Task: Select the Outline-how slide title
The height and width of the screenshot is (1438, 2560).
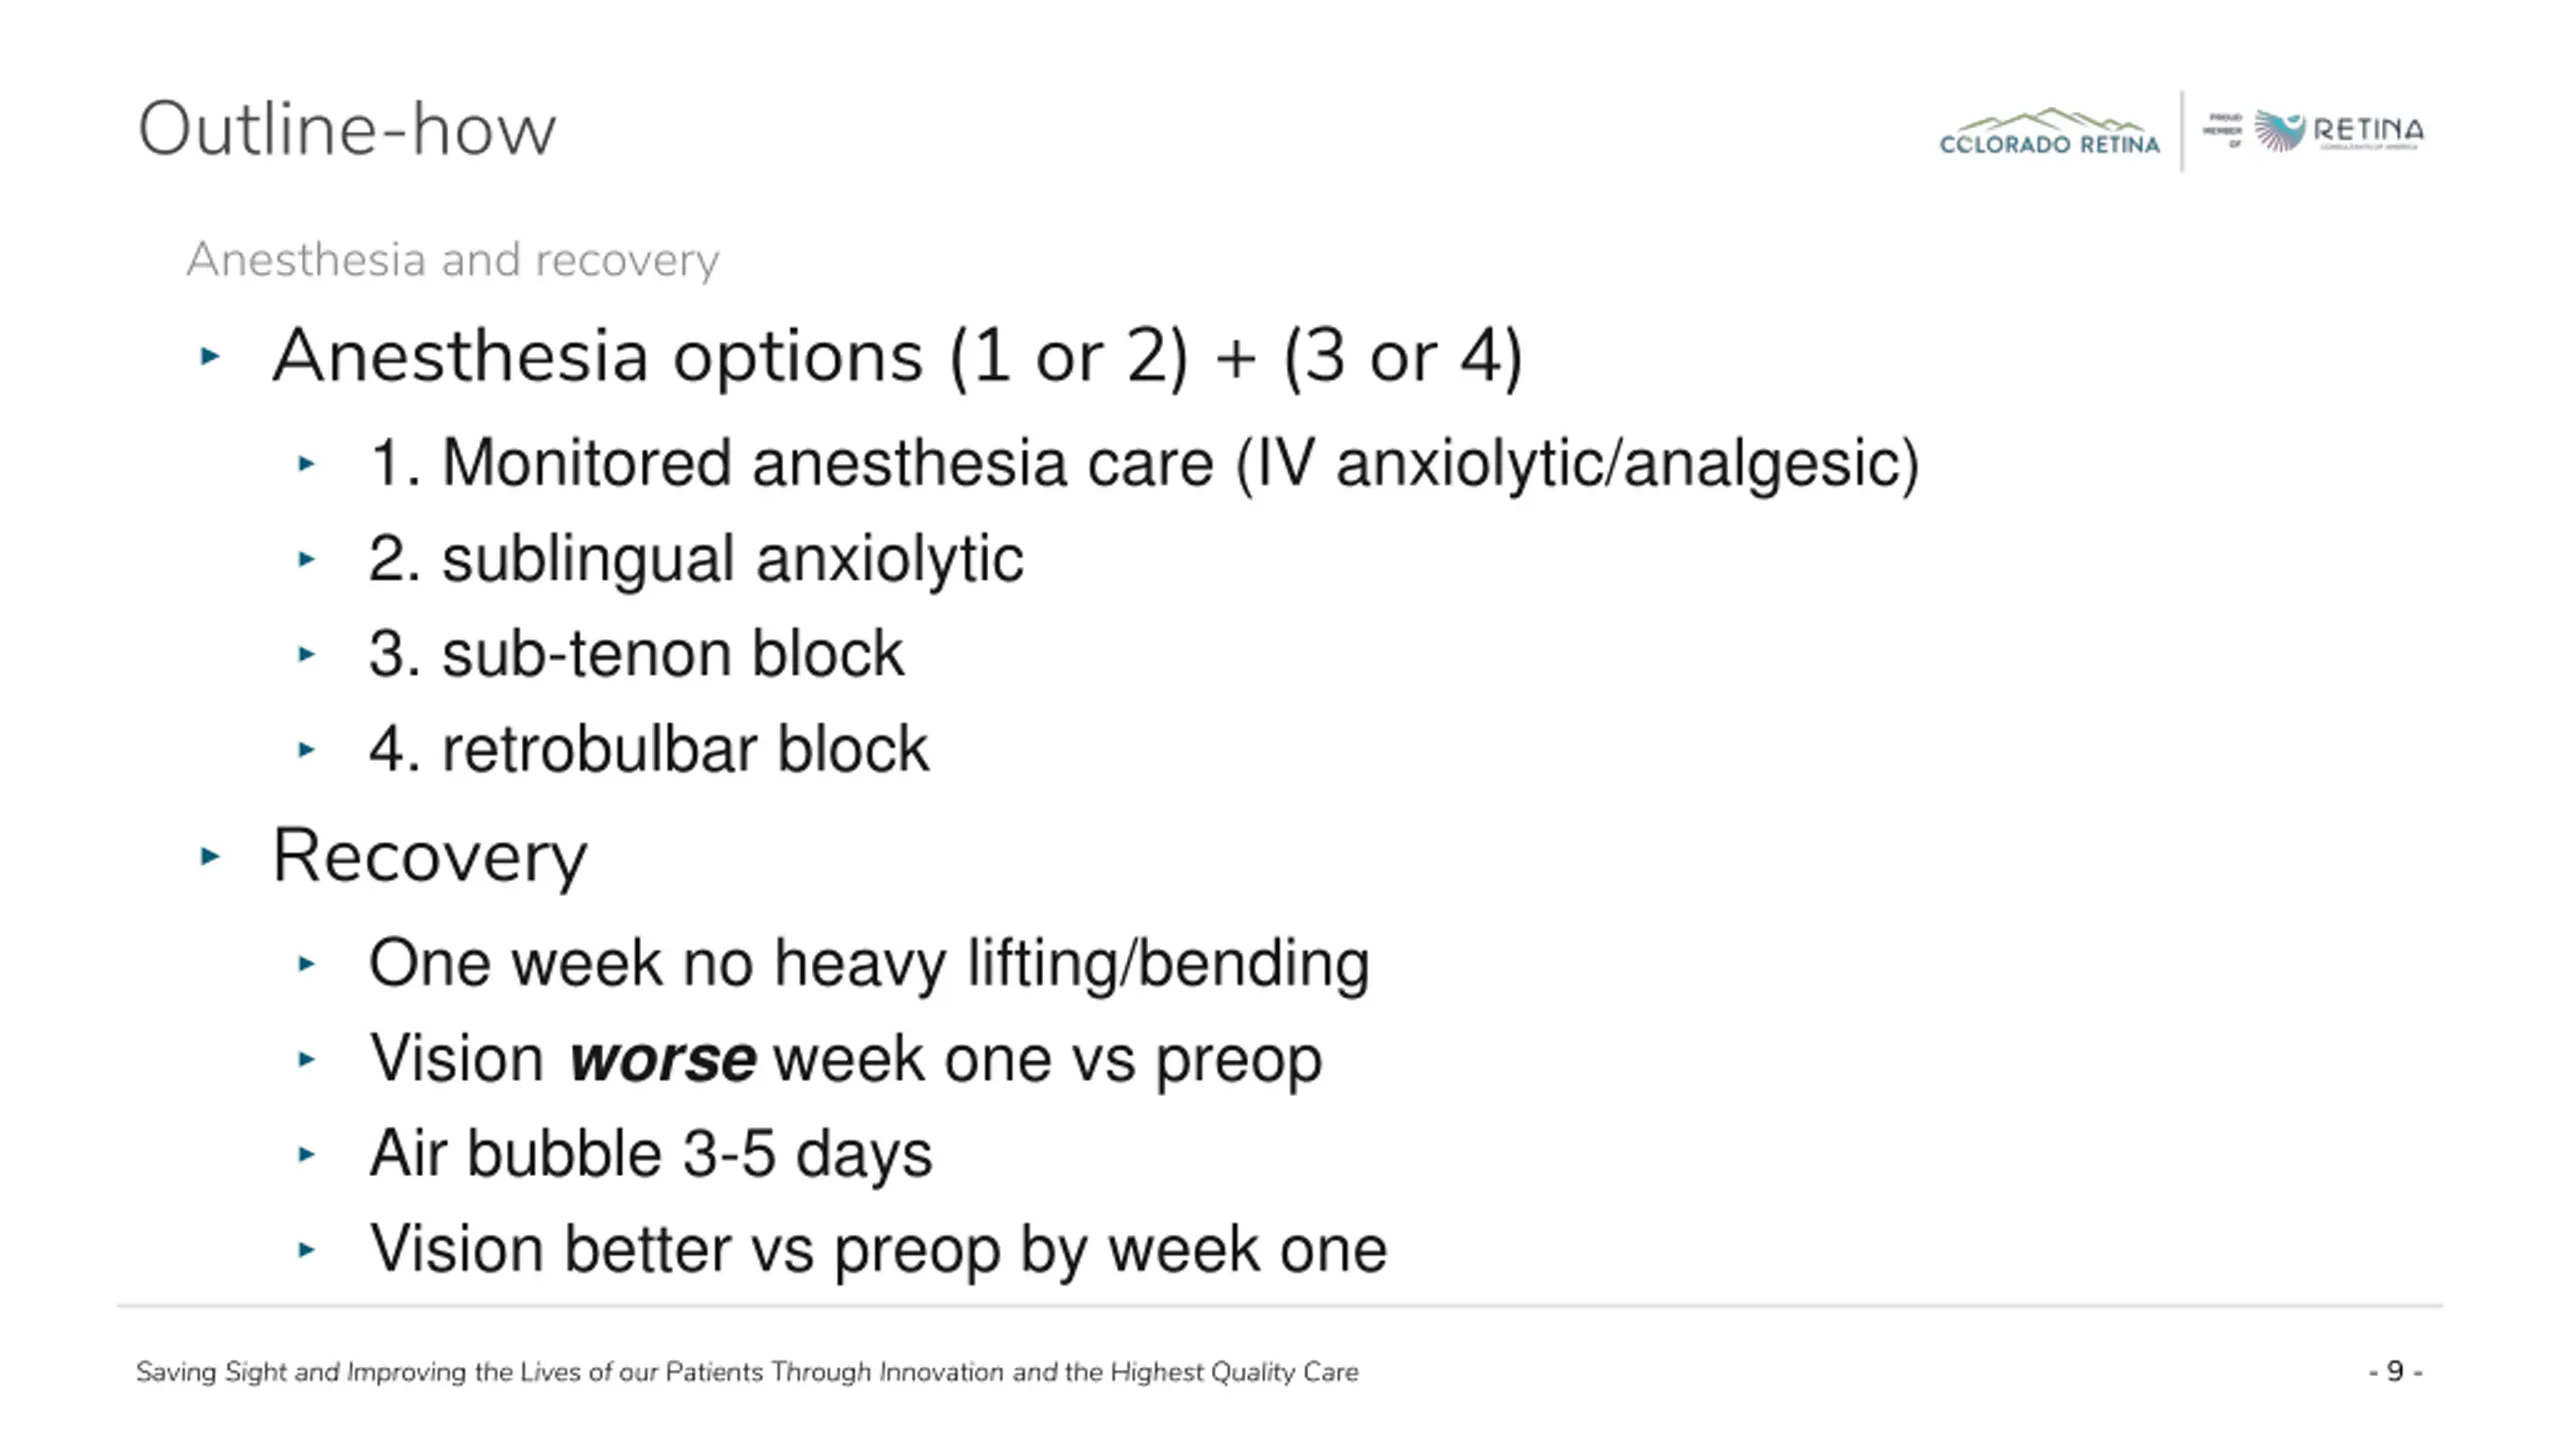Action: (x=347, y=129)
